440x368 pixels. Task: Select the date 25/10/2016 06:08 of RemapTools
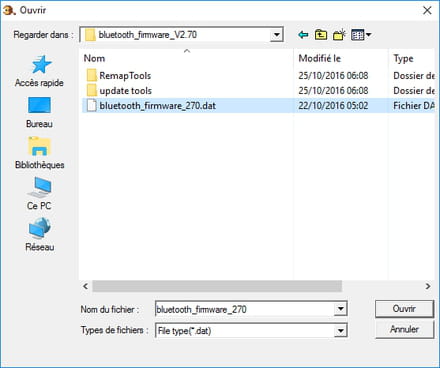pyautogui.click(x=333, y=76)
